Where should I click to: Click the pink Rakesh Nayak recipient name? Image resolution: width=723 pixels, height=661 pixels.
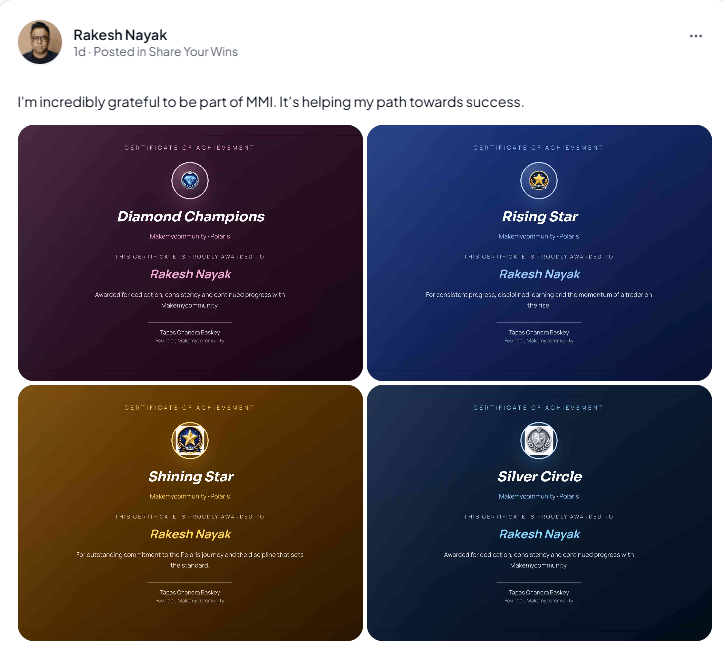[190, 274]
